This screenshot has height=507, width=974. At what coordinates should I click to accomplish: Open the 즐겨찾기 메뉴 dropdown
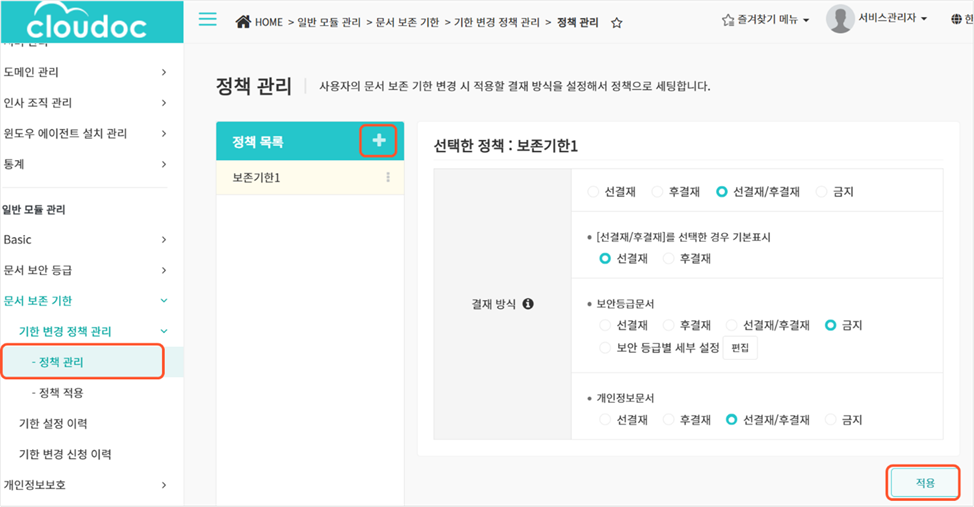pos(765,19)
